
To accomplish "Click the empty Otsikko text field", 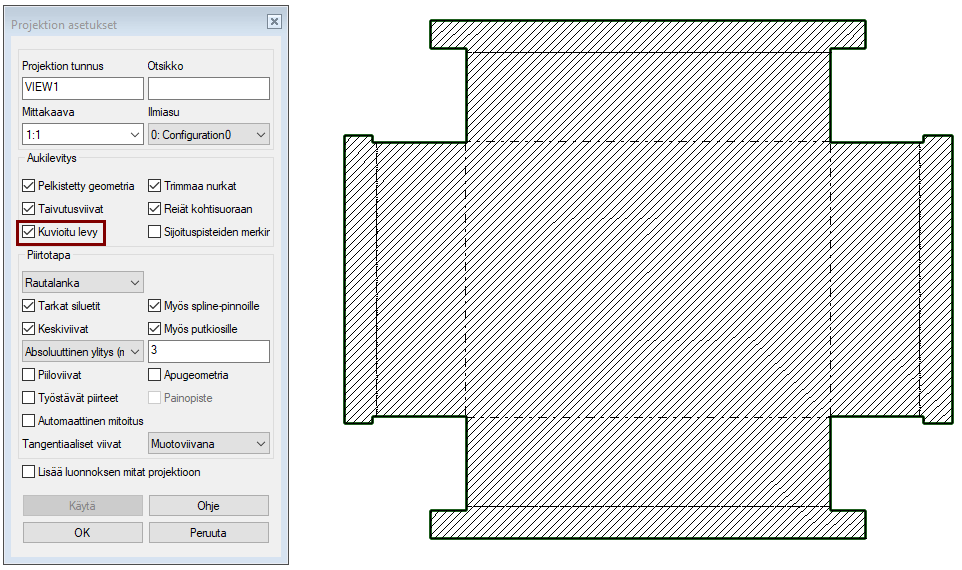I will pyautogui.click(x=208, y=88).
